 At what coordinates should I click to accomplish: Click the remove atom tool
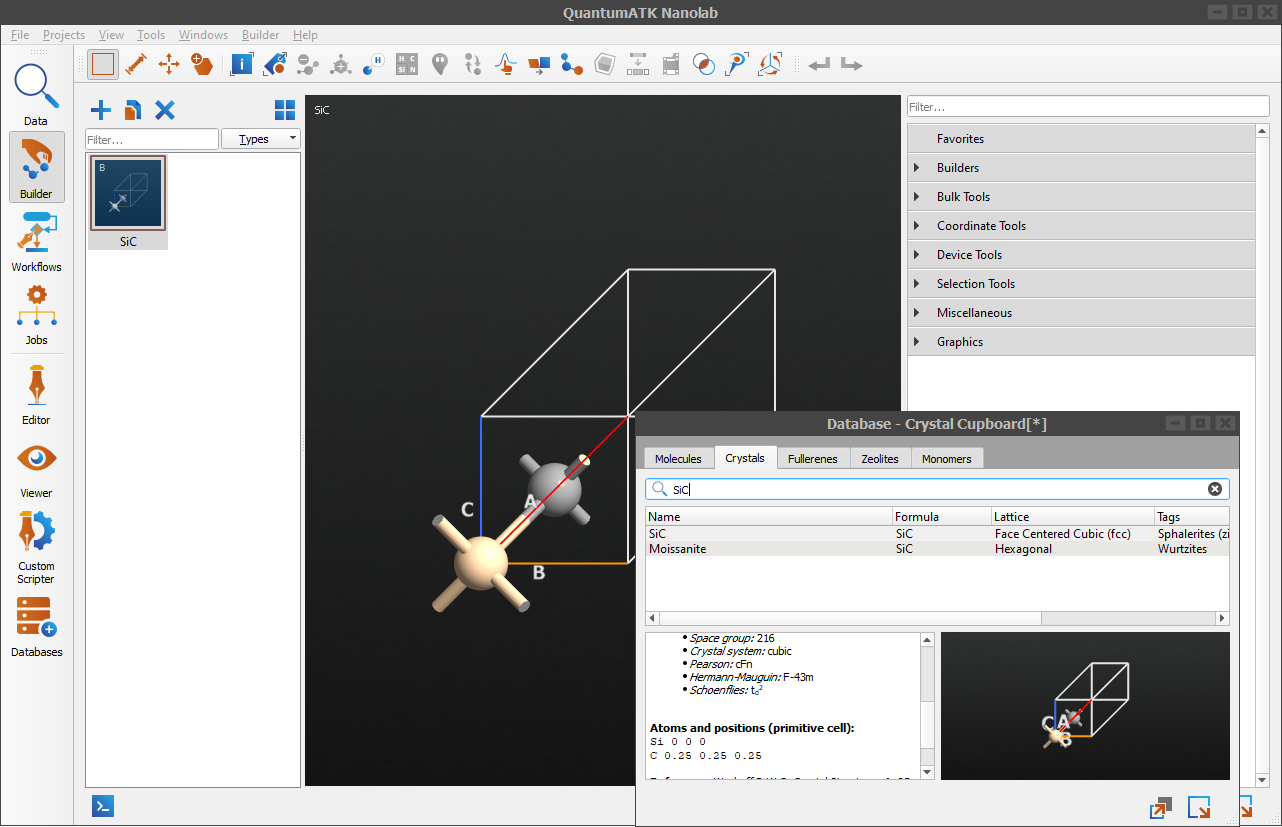click(308, 64)
